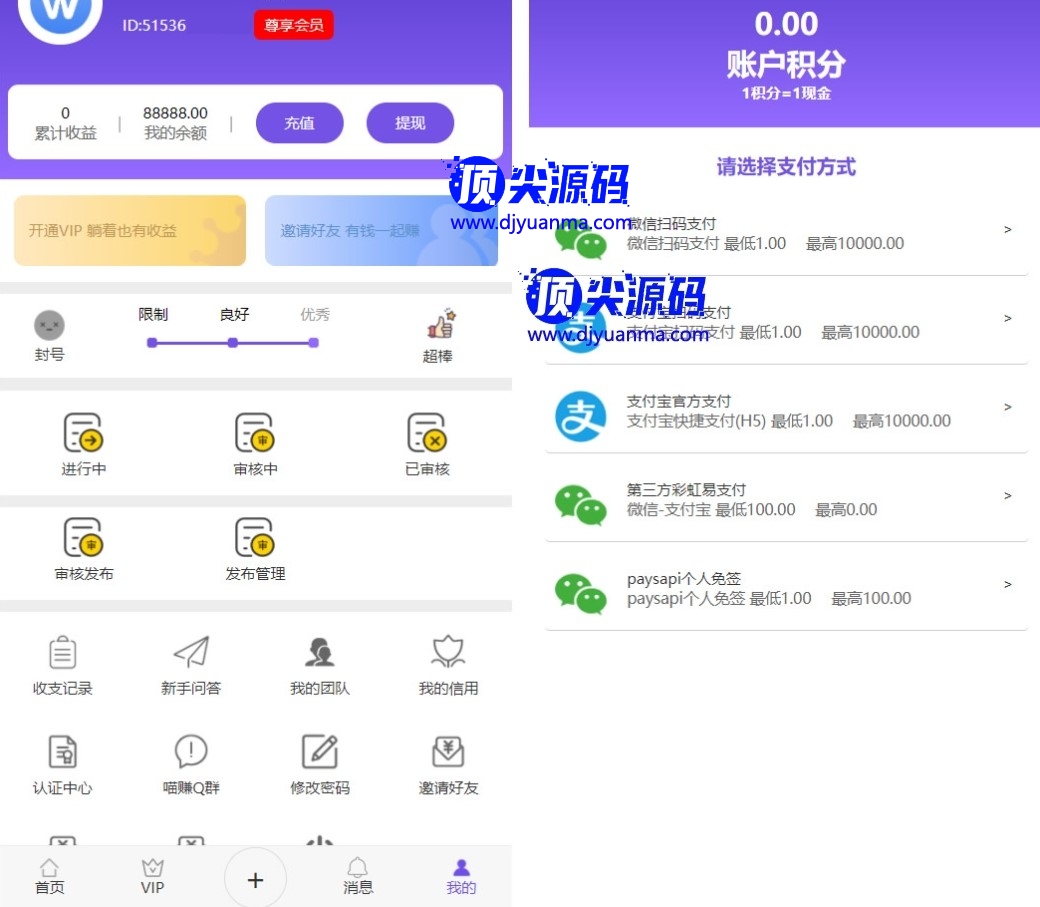
Task: Open 修改密码 edit icon
Action: pyautogui.click(x=319, y=752)
